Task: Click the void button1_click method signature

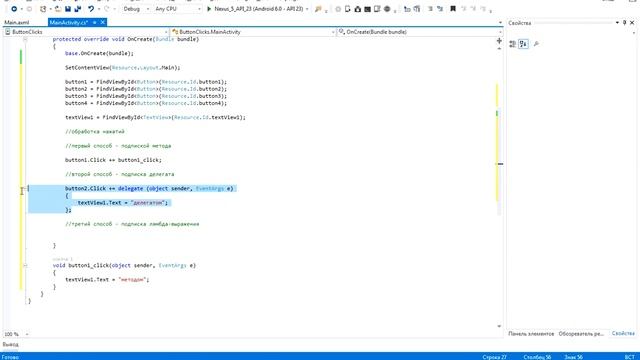Action: tap(124, 265)
